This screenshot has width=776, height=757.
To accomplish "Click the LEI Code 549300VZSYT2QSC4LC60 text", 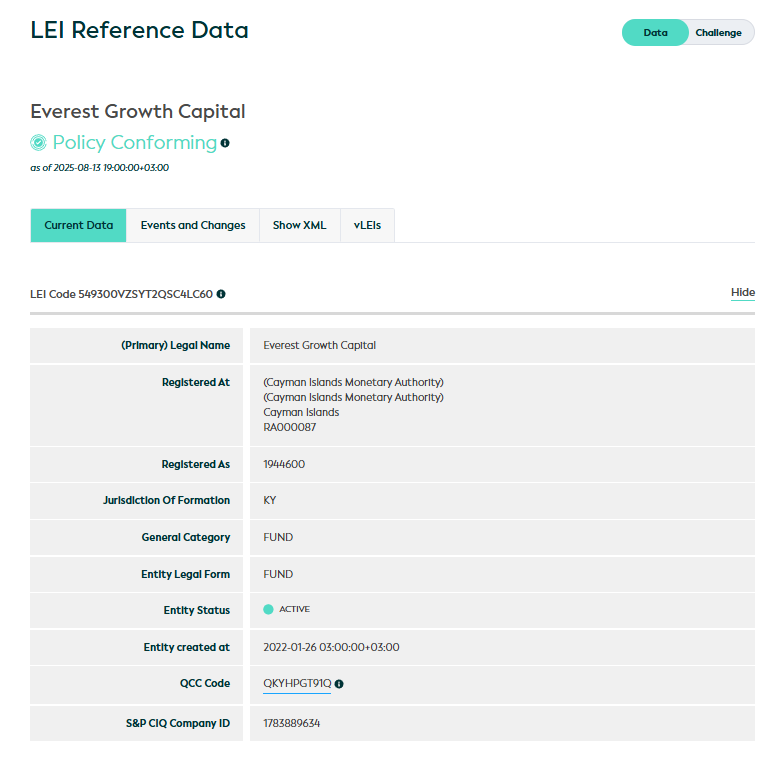I will click(x=121, y=294).
